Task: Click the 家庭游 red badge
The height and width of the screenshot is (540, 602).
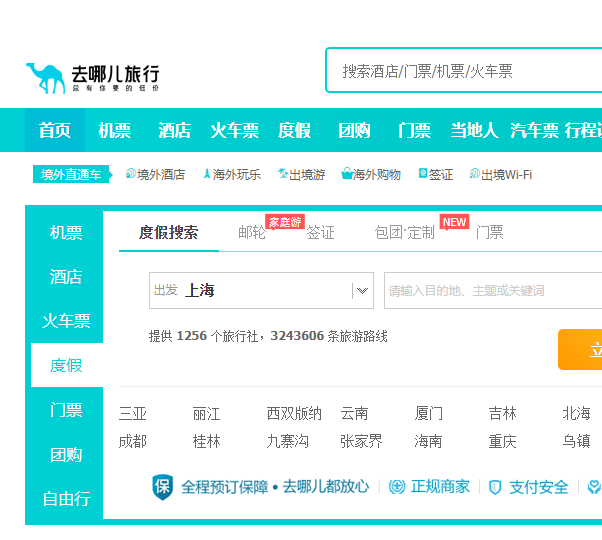Action: tap(285, 222)
